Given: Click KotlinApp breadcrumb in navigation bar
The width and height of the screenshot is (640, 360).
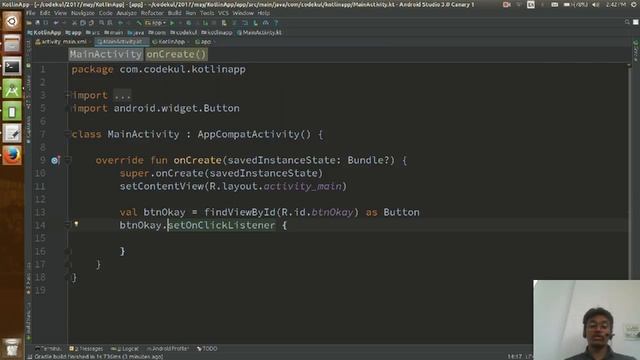Looking at the screenshot, I should [x=44, y=33].
